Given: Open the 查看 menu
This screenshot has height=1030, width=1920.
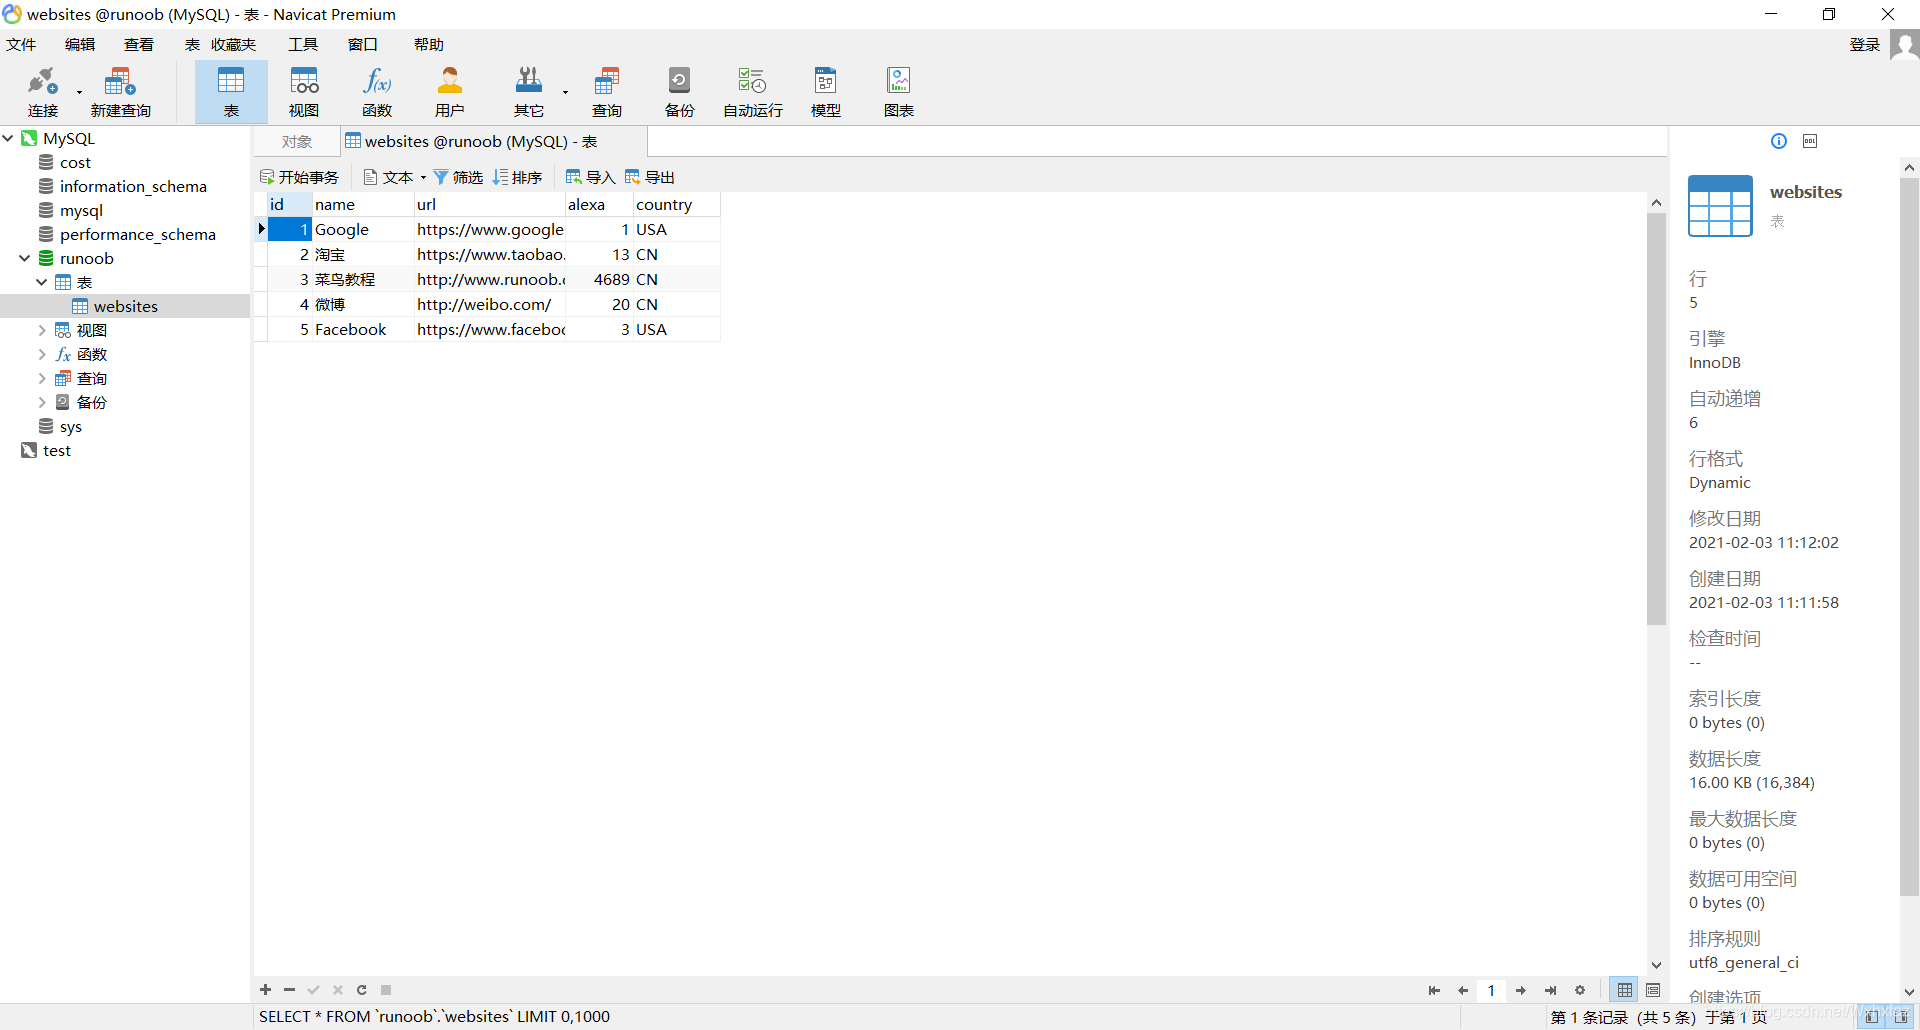Looking at the screenshot, I should [139, 45].
